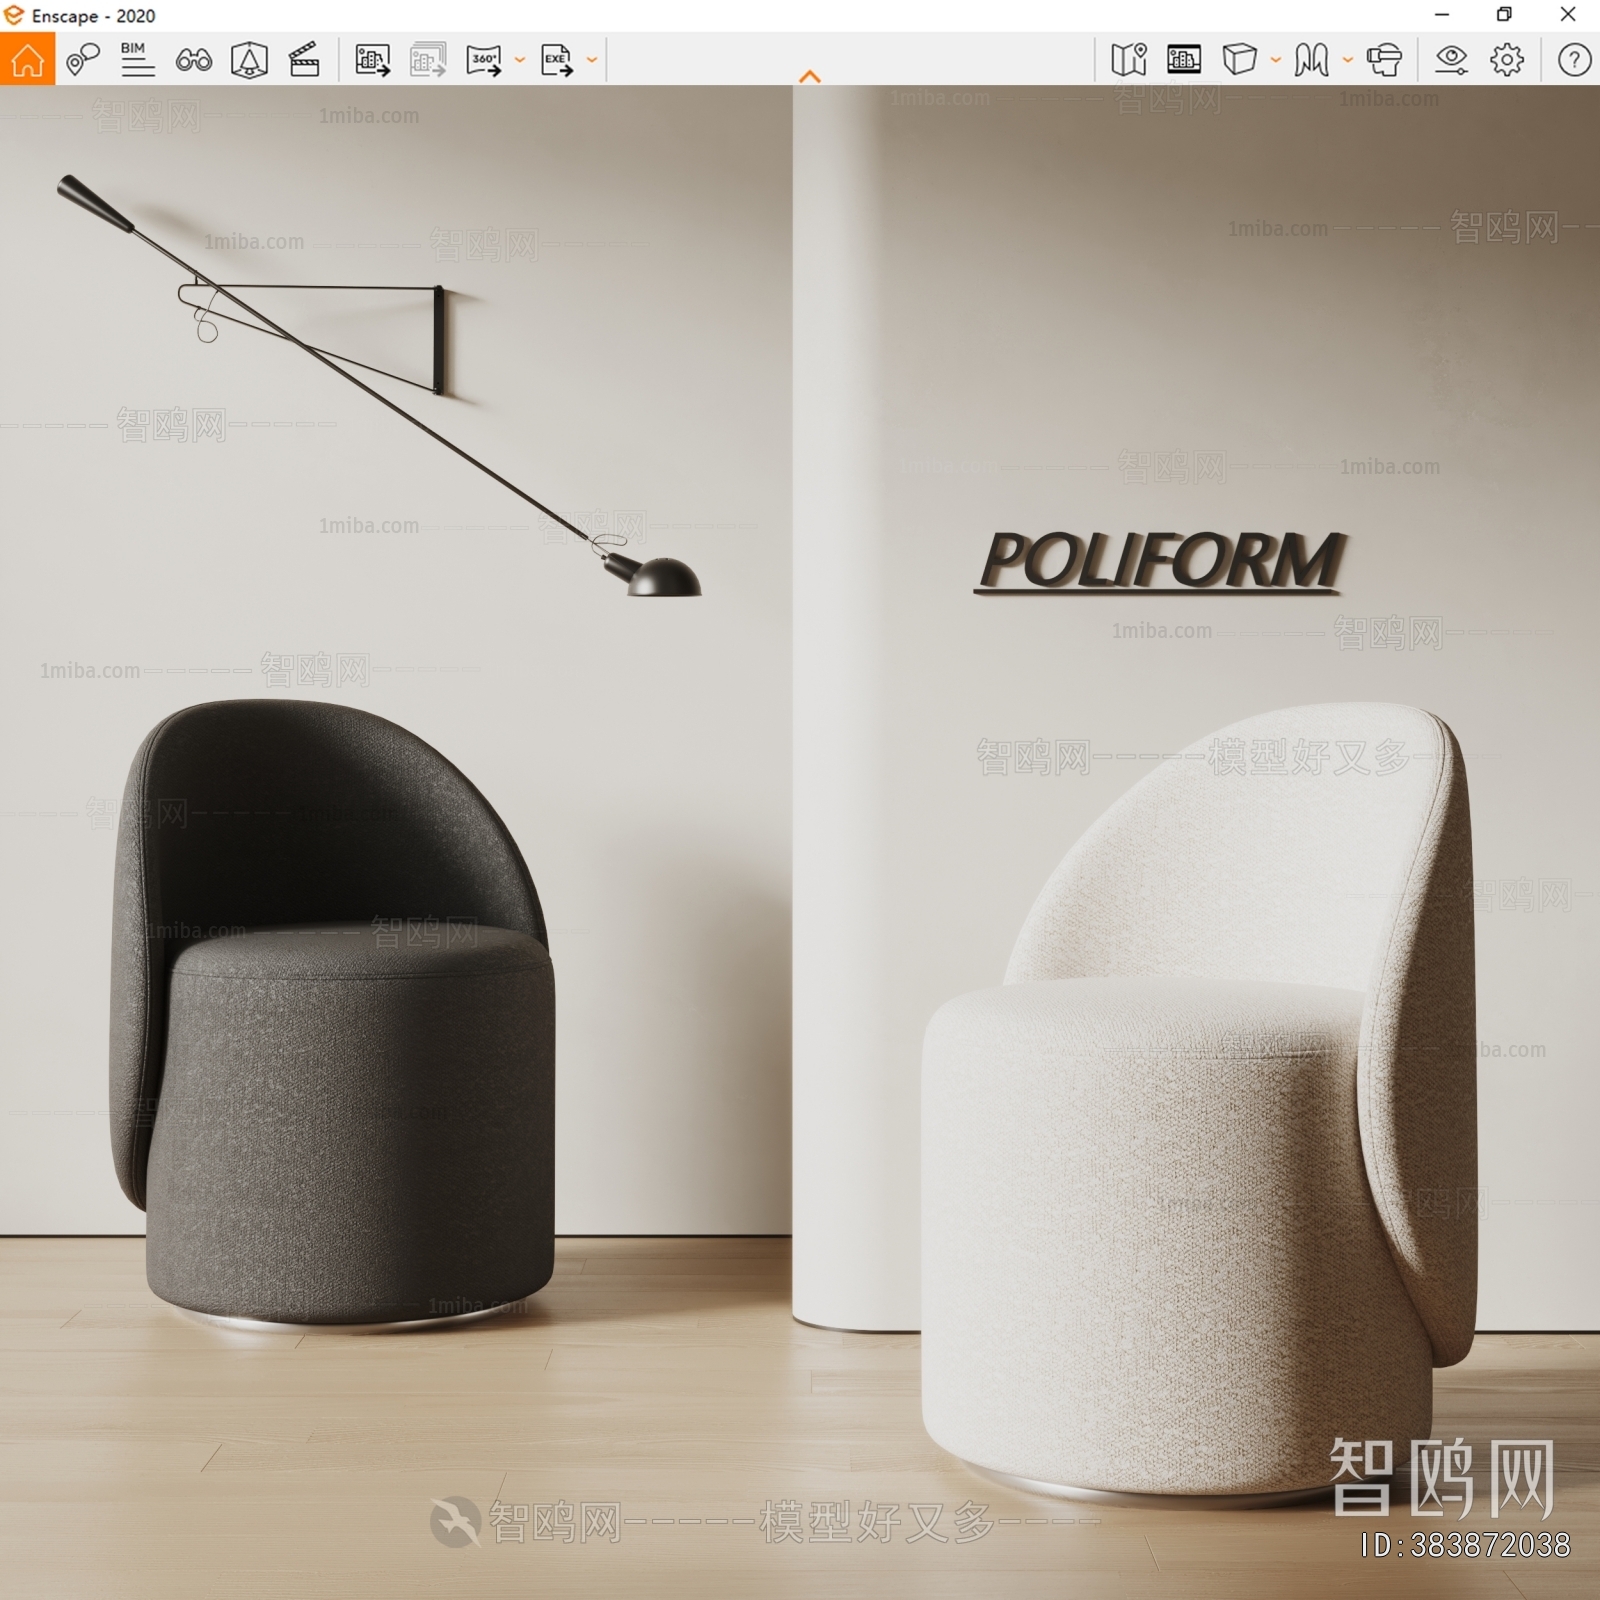Show BIM information panel
The image size is (1600, 1600).
[138, 62]
